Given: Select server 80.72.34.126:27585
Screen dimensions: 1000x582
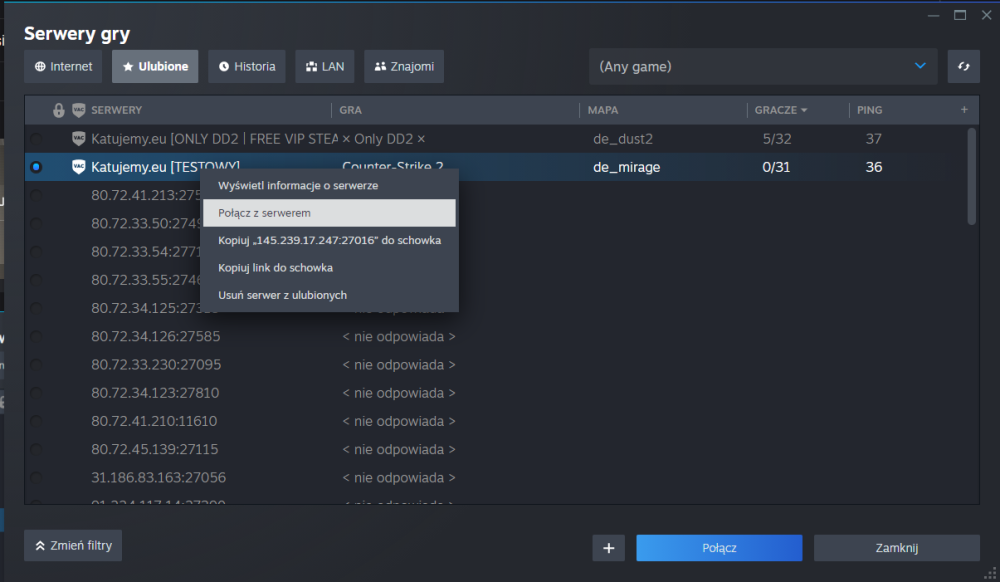Looking at the screenshot, I should point(156,337).
